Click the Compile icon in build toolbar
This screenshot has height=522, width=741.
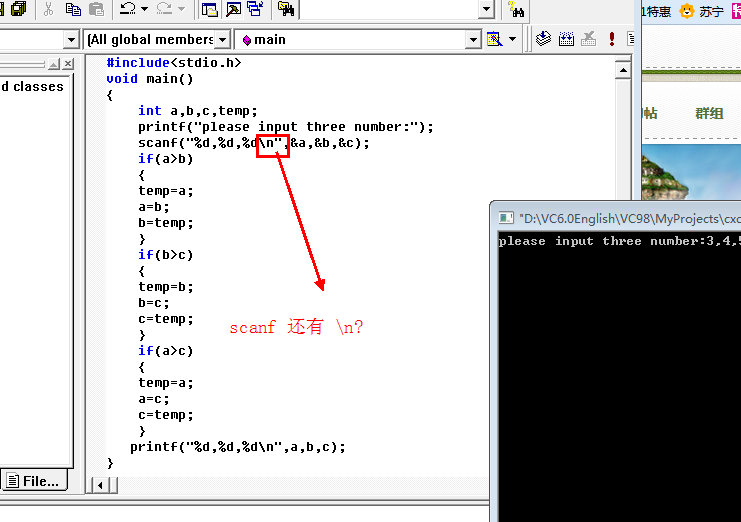pos(543,39)
